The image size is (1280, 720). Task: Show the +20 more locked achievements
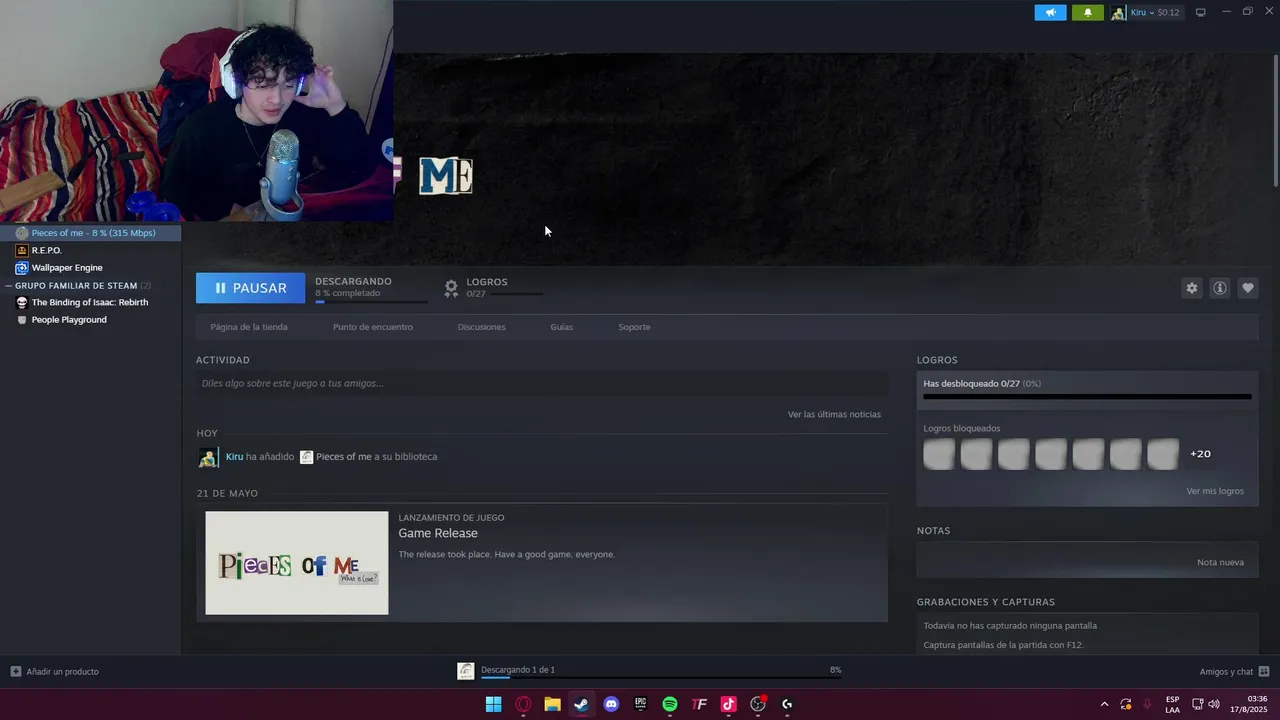click(x=1200, y=454)
